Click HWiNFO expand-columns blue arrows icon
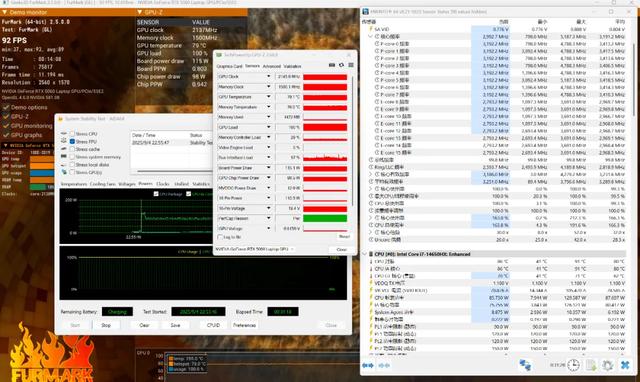The height and width of the screenshot is (382, 640). click(x=368, y=365)
